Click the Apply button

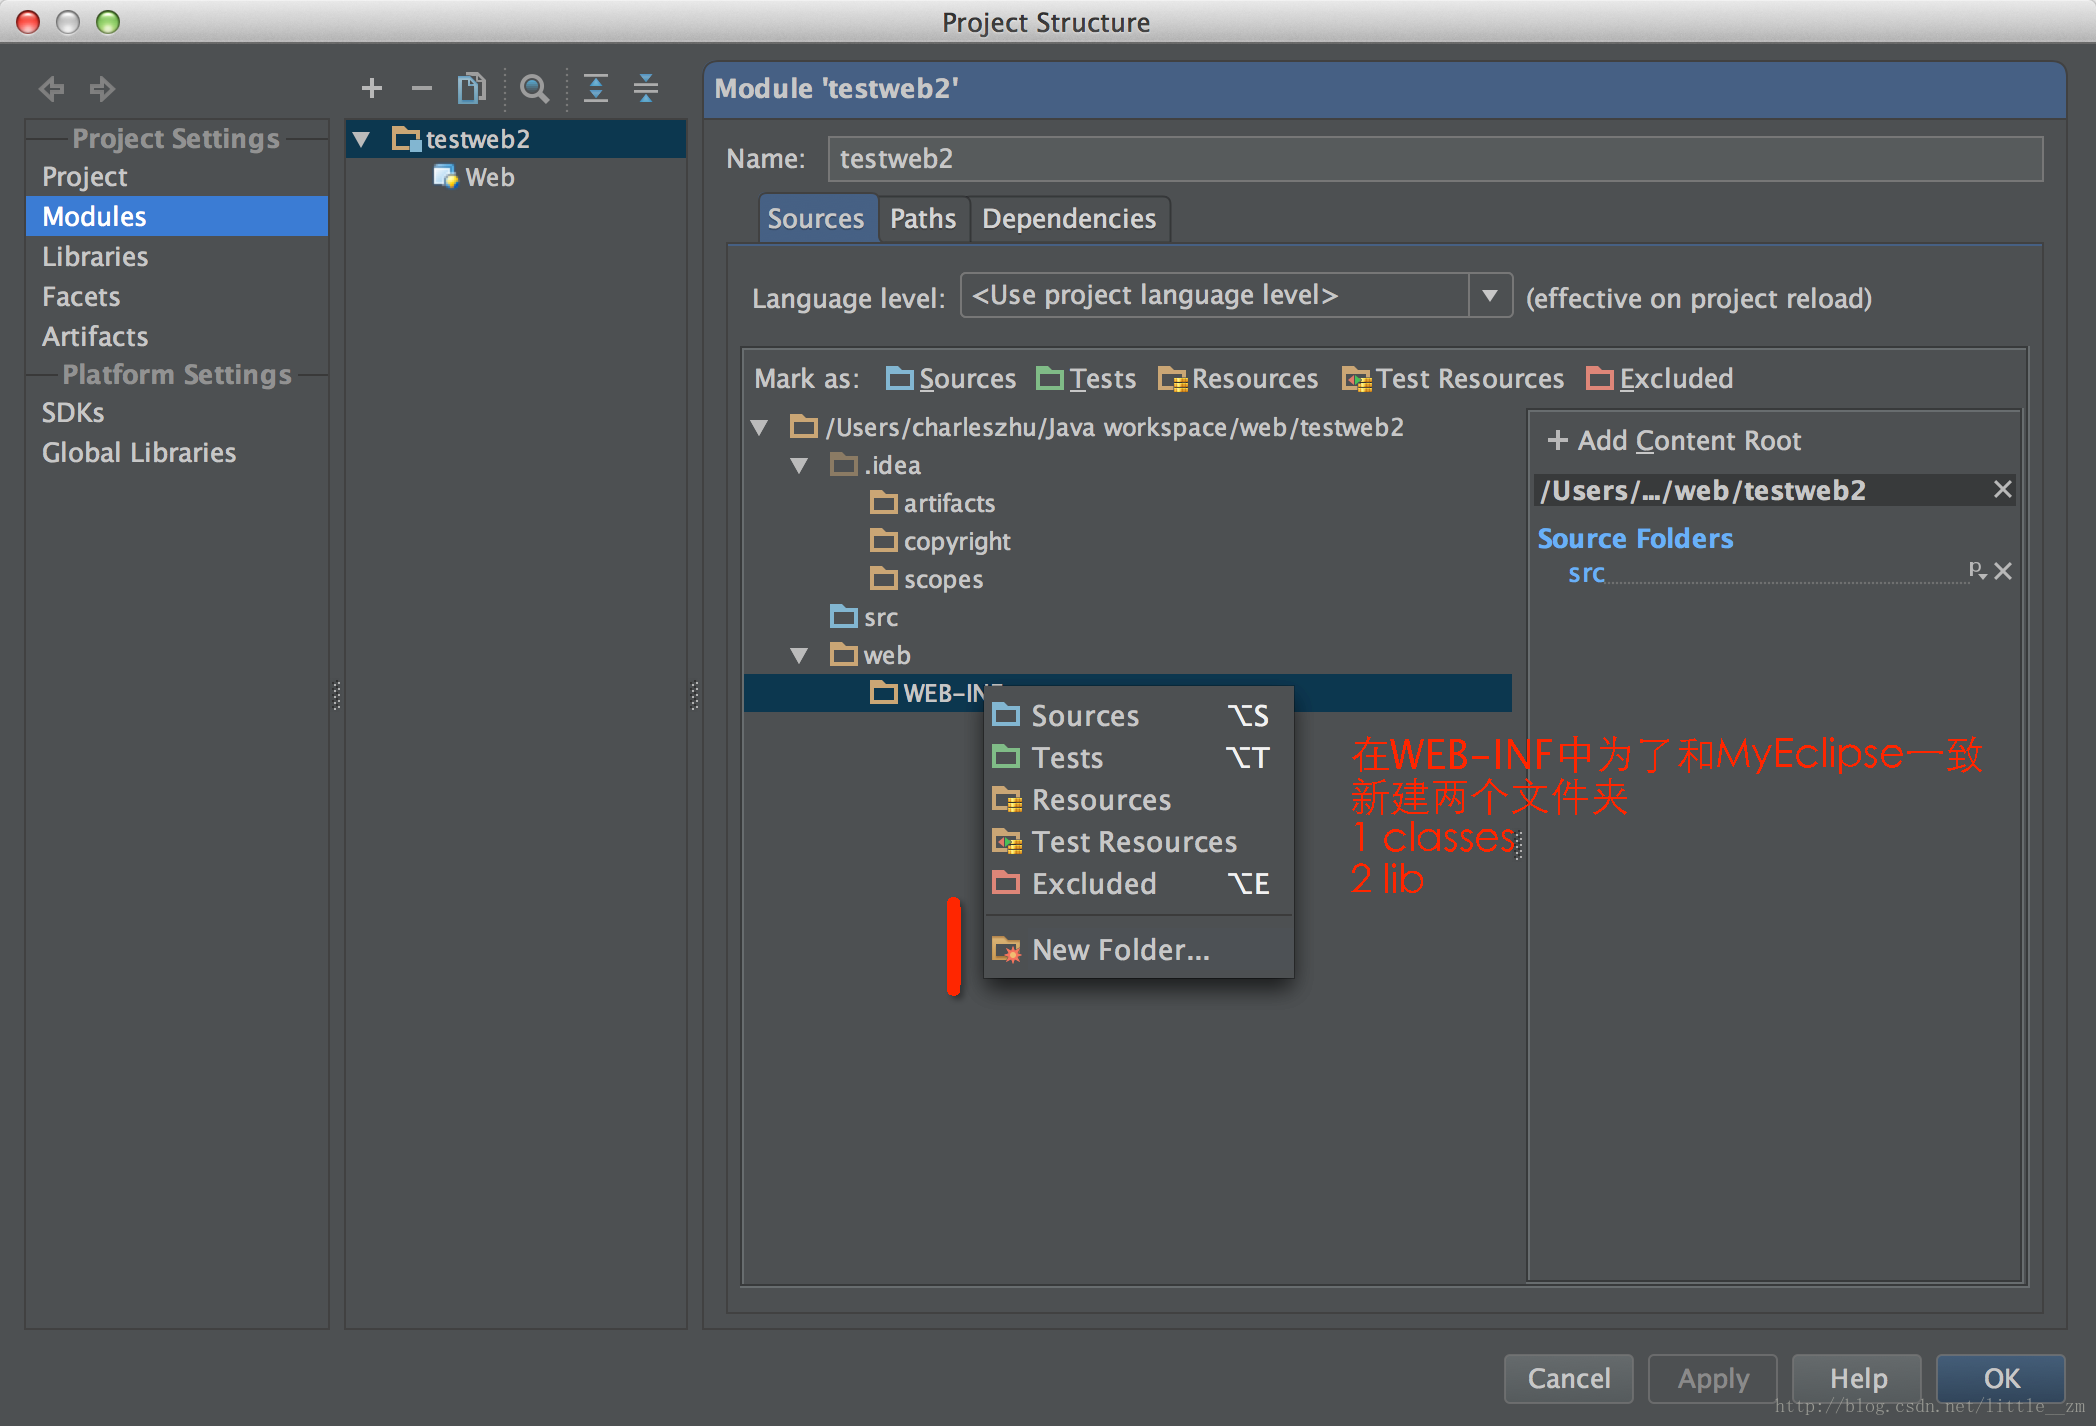pos(1713,1379)
